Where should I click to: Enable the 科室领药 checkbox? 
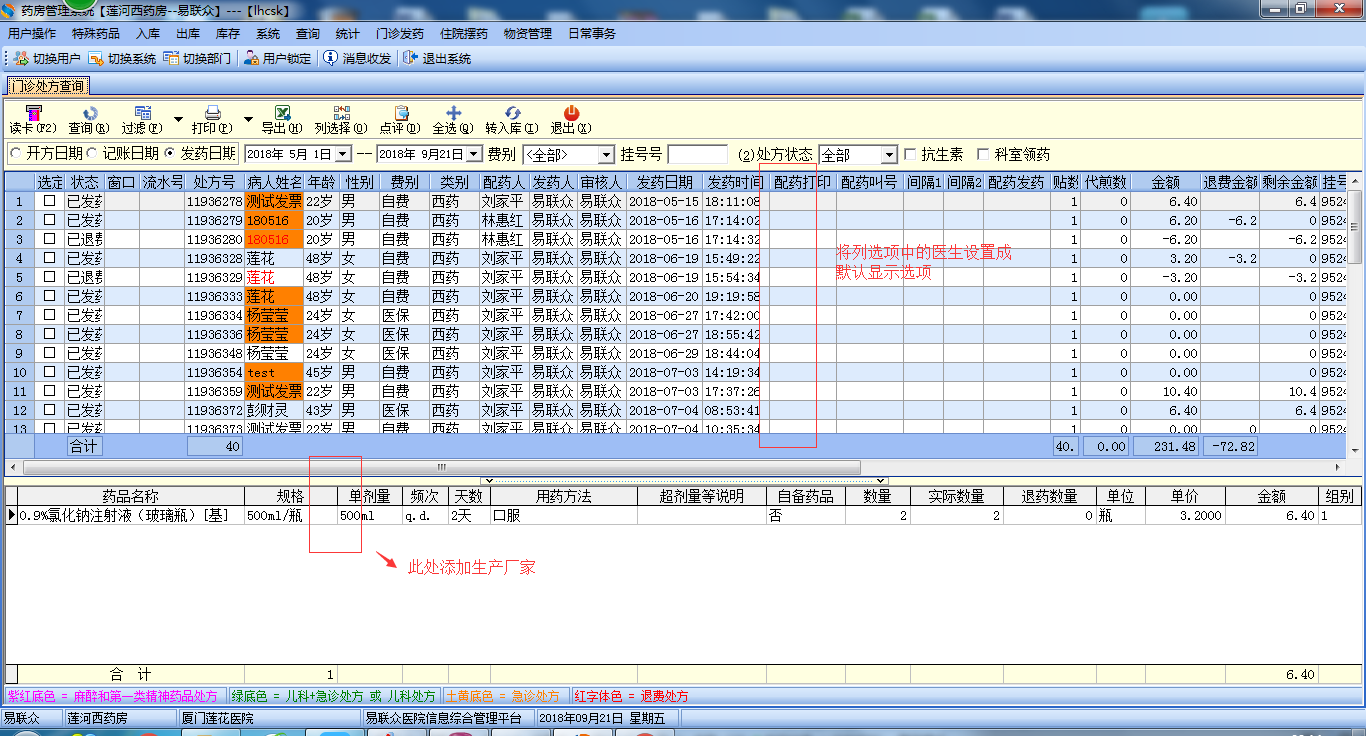pos(983,154)
